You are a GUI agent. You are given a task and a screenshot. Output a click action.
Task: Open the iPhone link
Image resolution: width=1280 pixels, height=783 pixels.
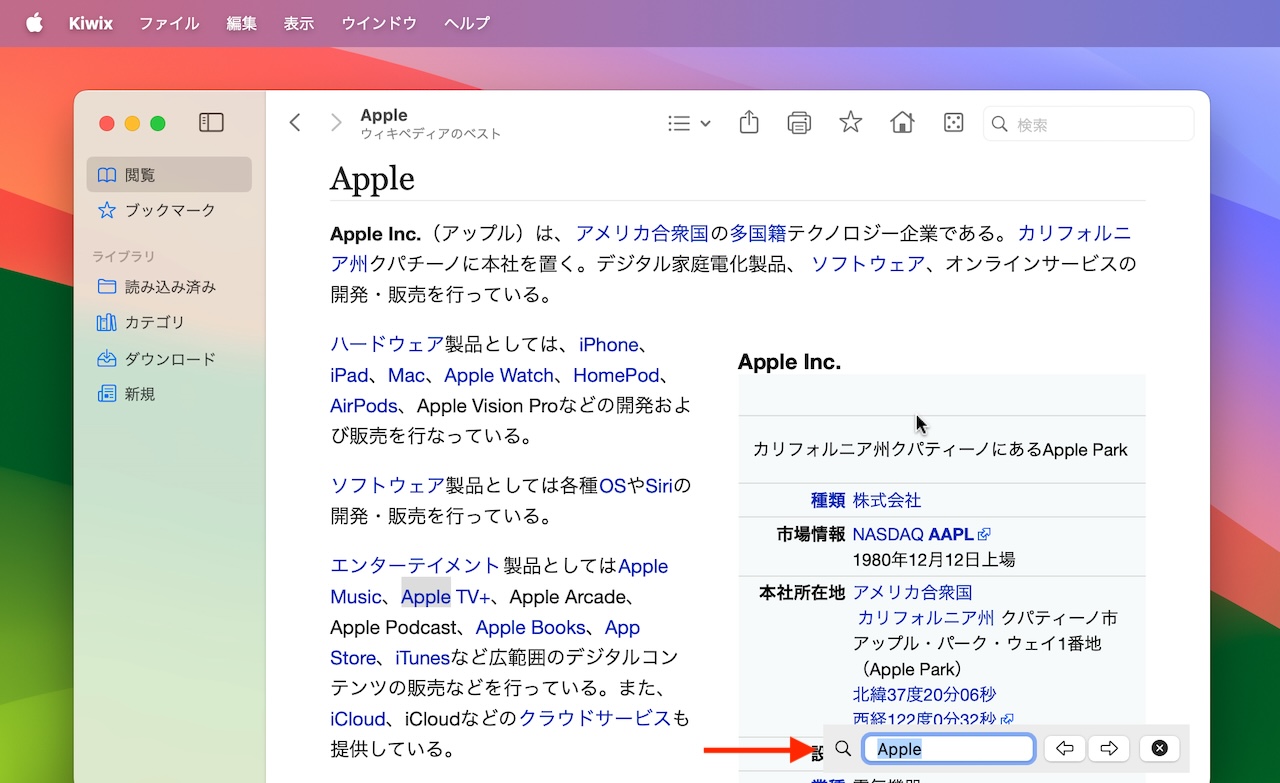pos(608,345)
